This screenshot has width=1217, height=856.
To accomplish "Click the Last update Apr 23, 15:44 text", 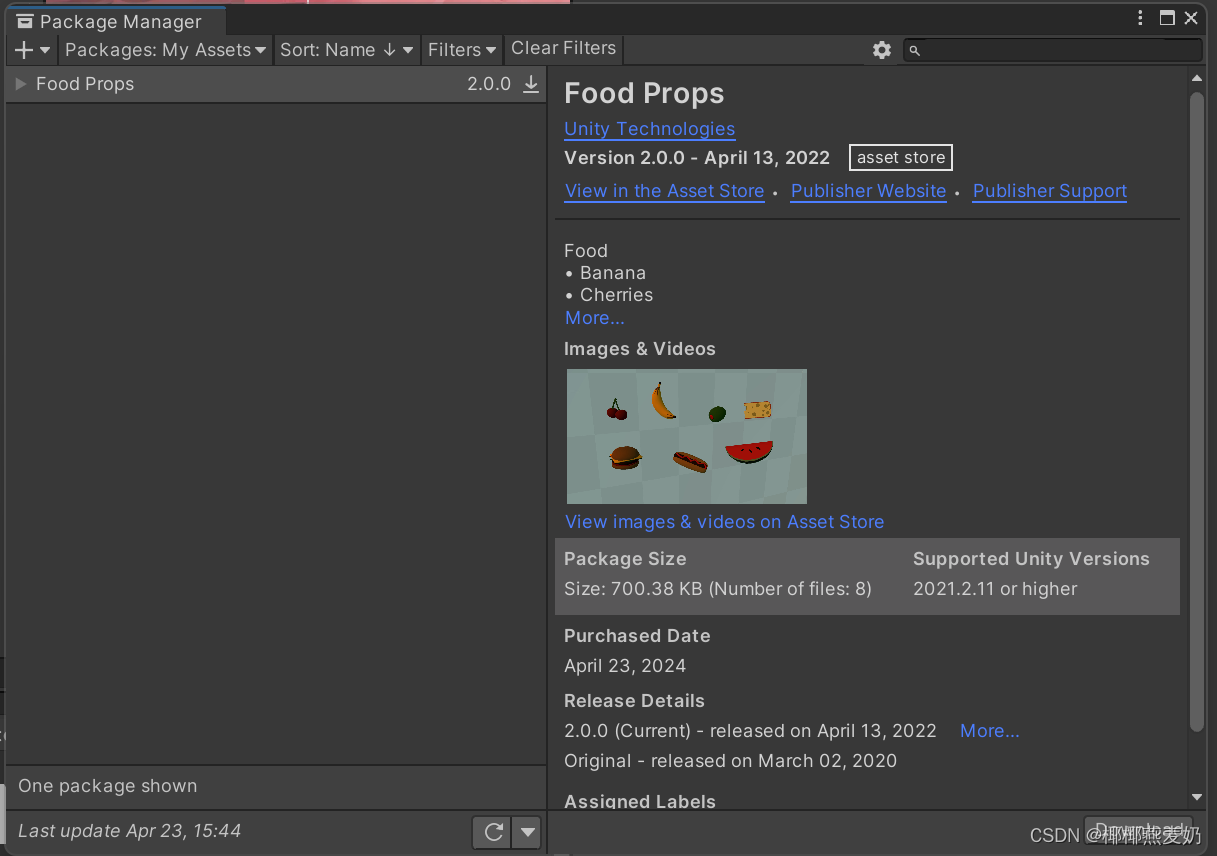I will click(x=130, y=831).
